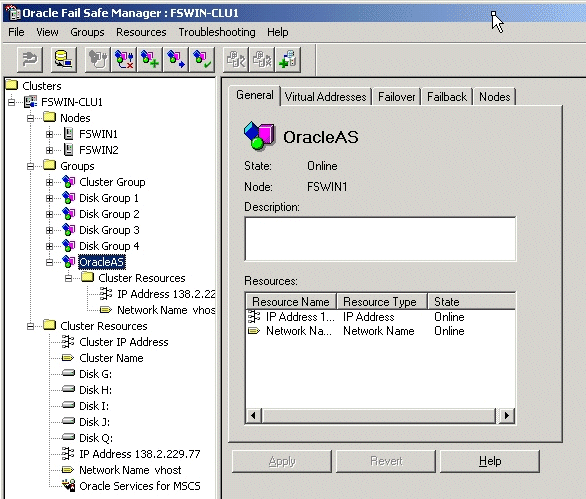Collapse the Nodes folder in tree
The width and height of the screenshot is (586, 499).
(x=31, y=118)
